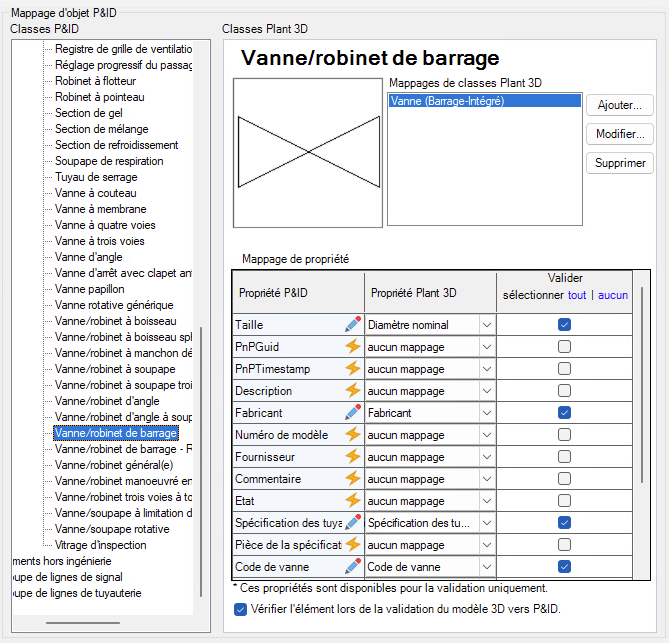Select Tuyau de serrage in the tree
The width and height of the screenshot is (669, 643).
pos(96,177)
